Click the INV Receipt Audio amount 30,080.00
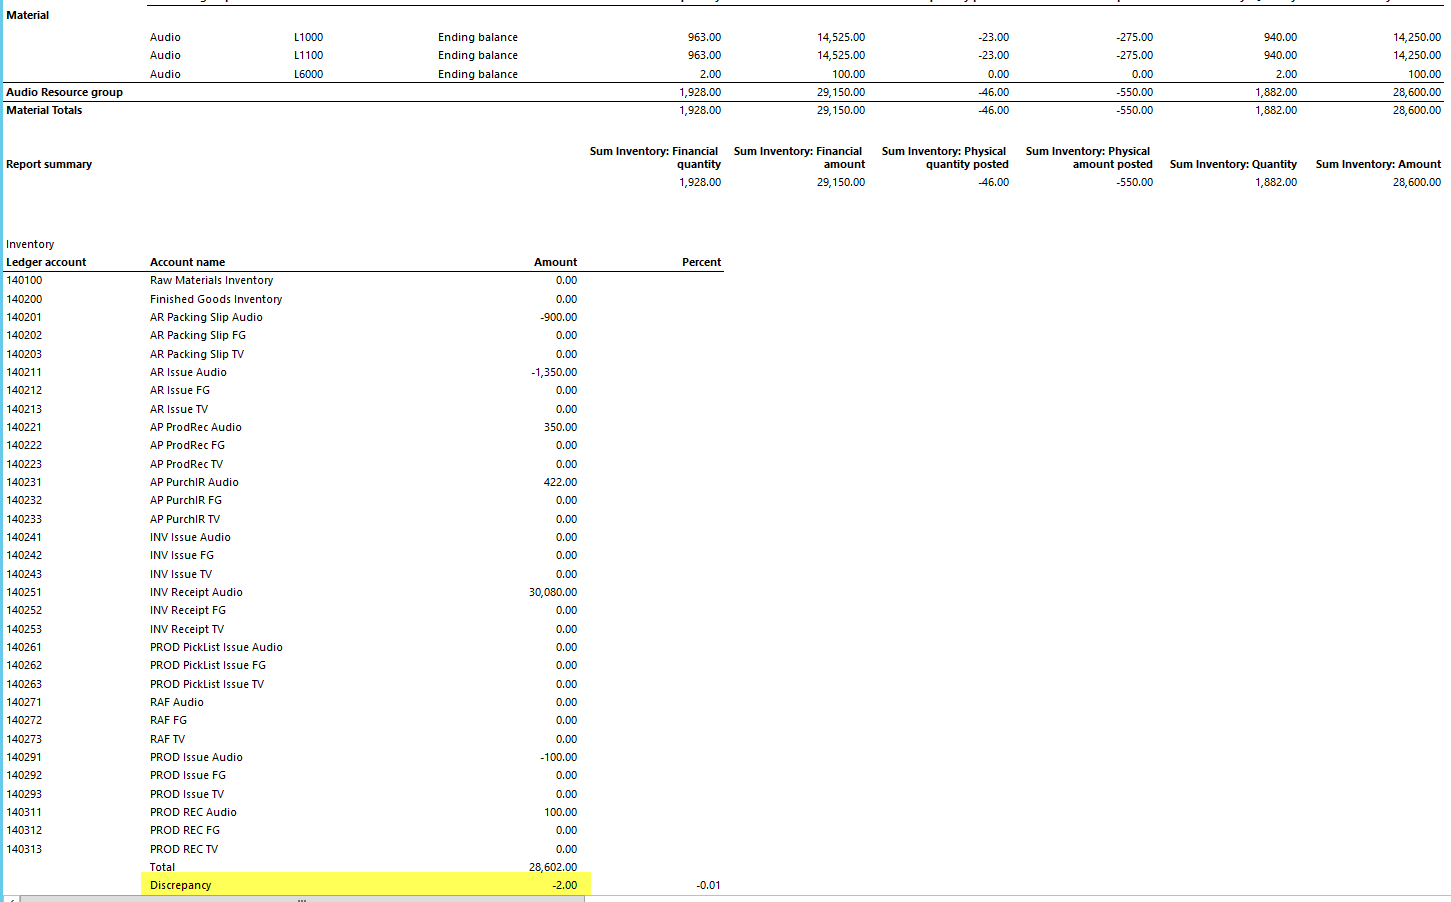This screenshot has width=1451, height=902. point(553,592)
